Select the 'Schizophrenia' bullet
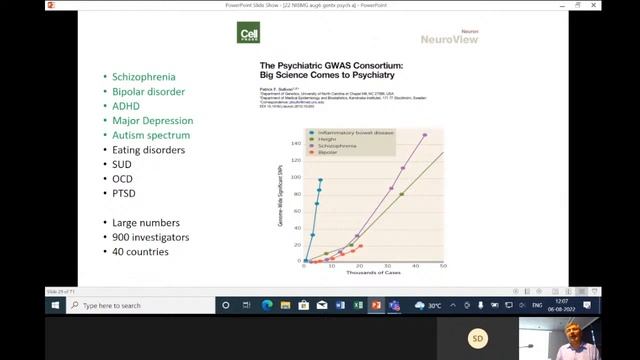This screenshot has width=640, height=360. tap(144, 77)
